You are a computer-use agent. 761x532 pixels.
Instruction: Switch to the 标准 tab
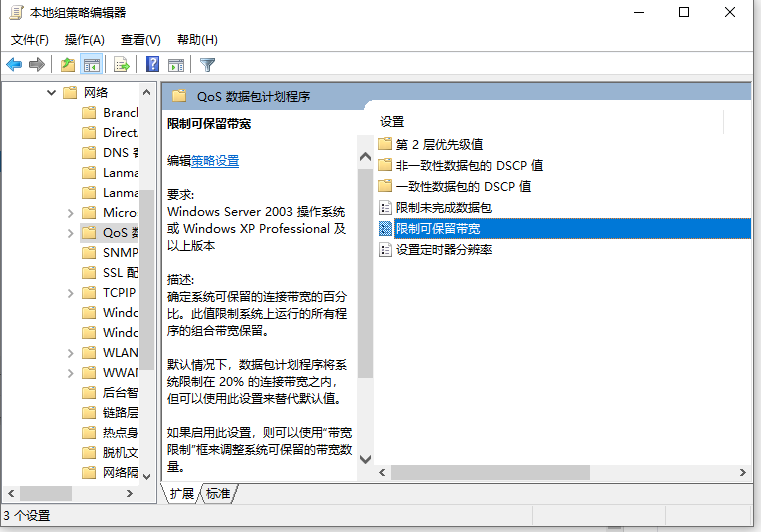point(218,494)
